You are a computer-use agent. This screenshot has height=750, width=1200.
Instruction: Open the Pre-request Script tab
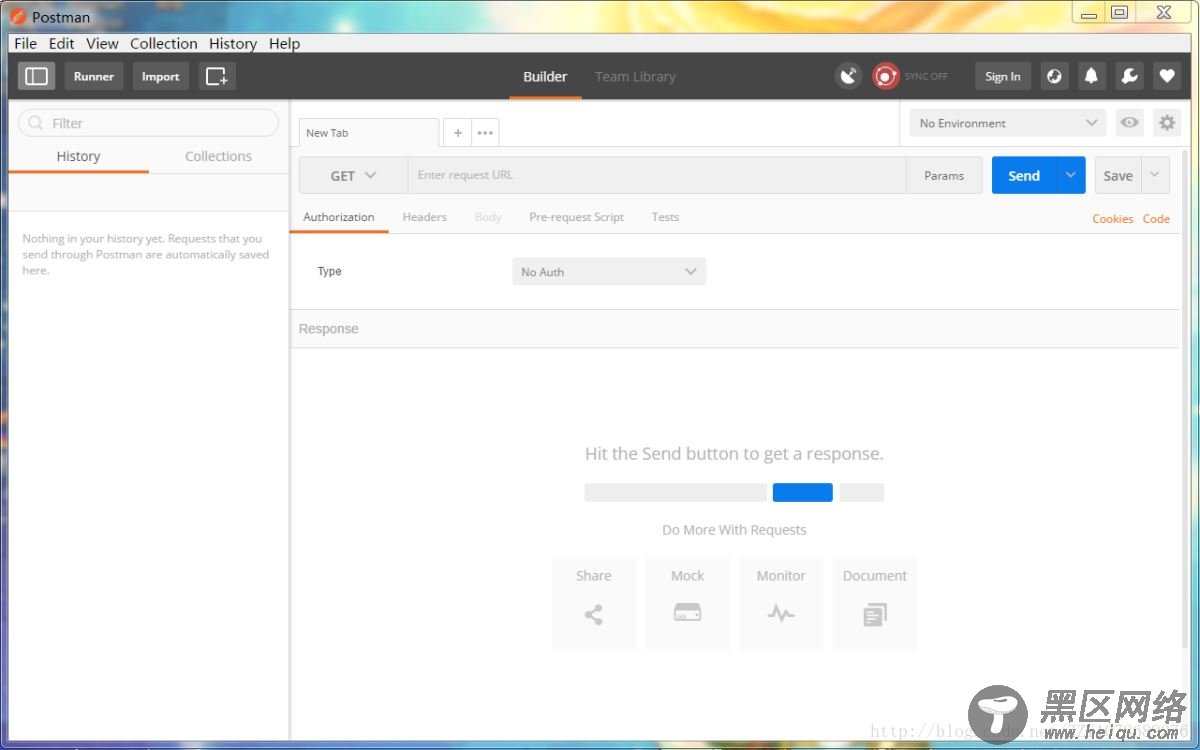coord(577,217)
